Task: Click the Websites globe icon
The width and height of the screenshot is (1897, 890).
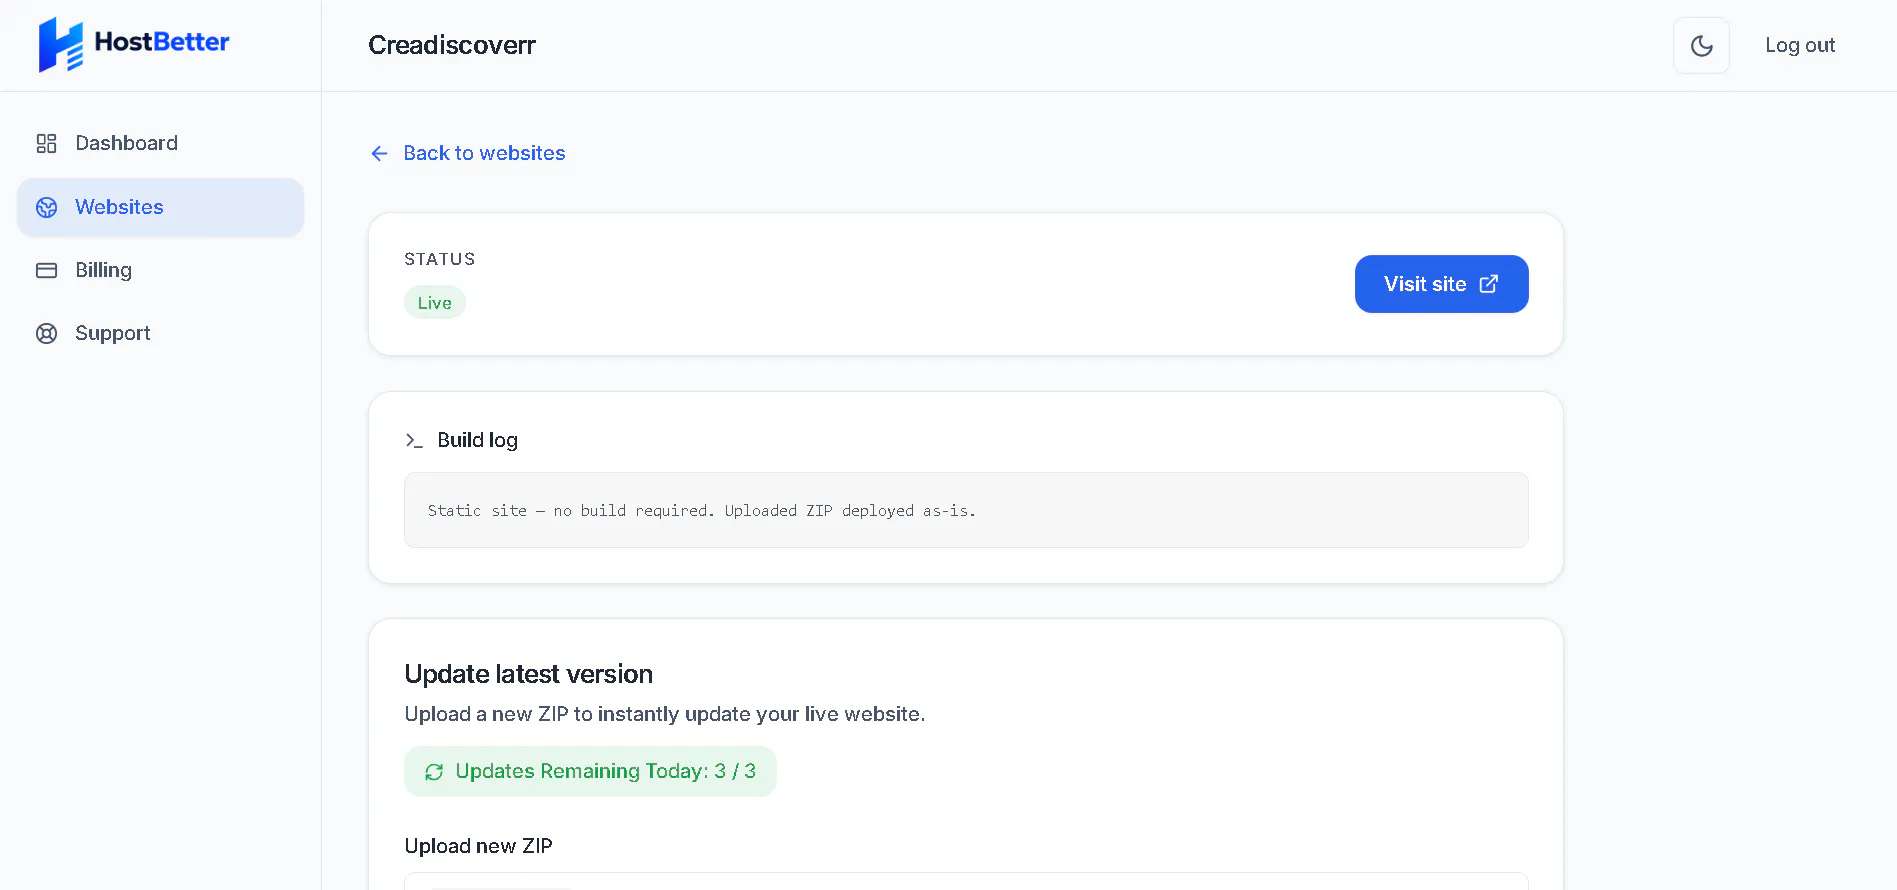Action: (x=46, y=207)
